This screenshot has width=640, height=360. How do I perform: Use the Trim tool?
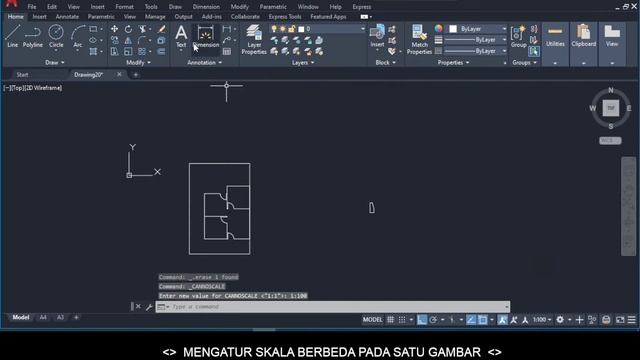click(142, 29)
